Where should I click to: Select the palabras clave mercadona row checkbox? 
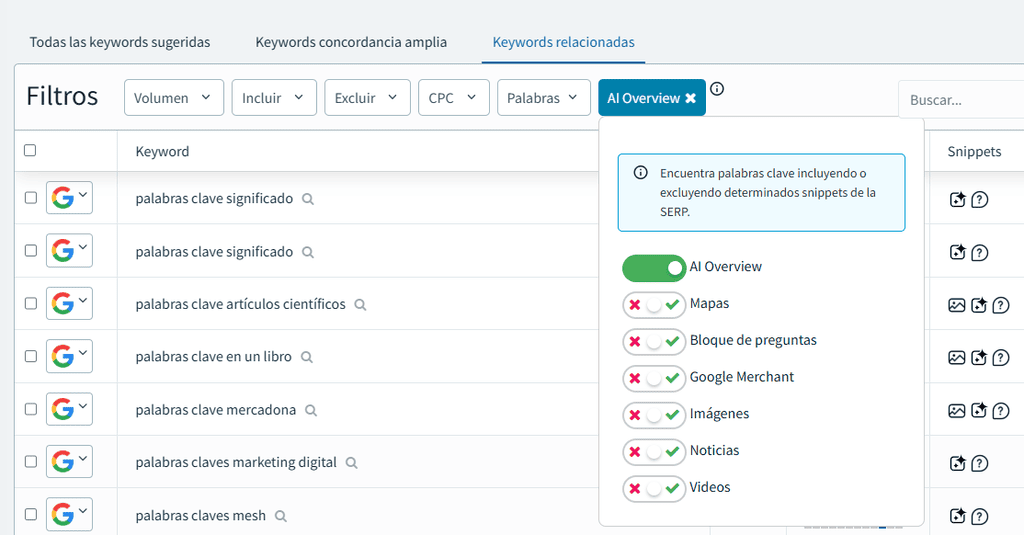coord(31,410)
